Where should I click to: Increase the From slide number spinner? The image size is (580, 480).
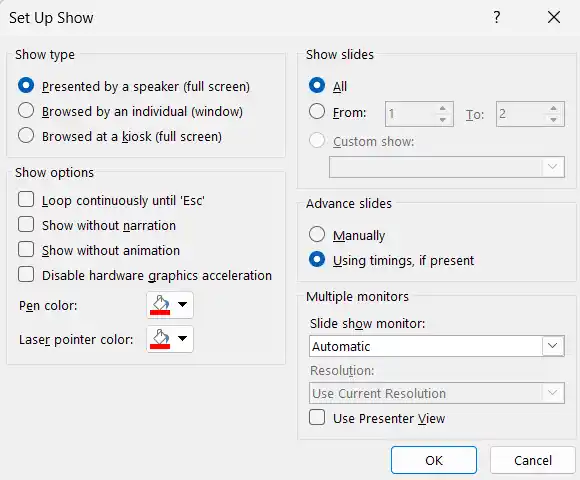442,108
